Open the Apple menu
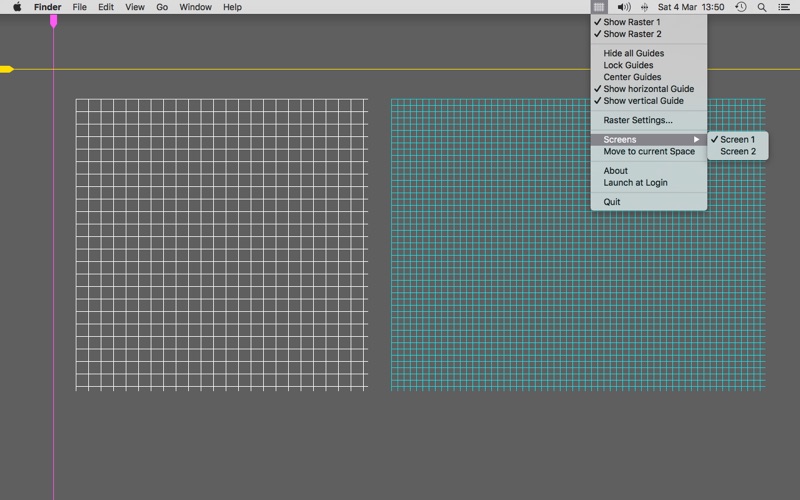 tap(17, 7)
